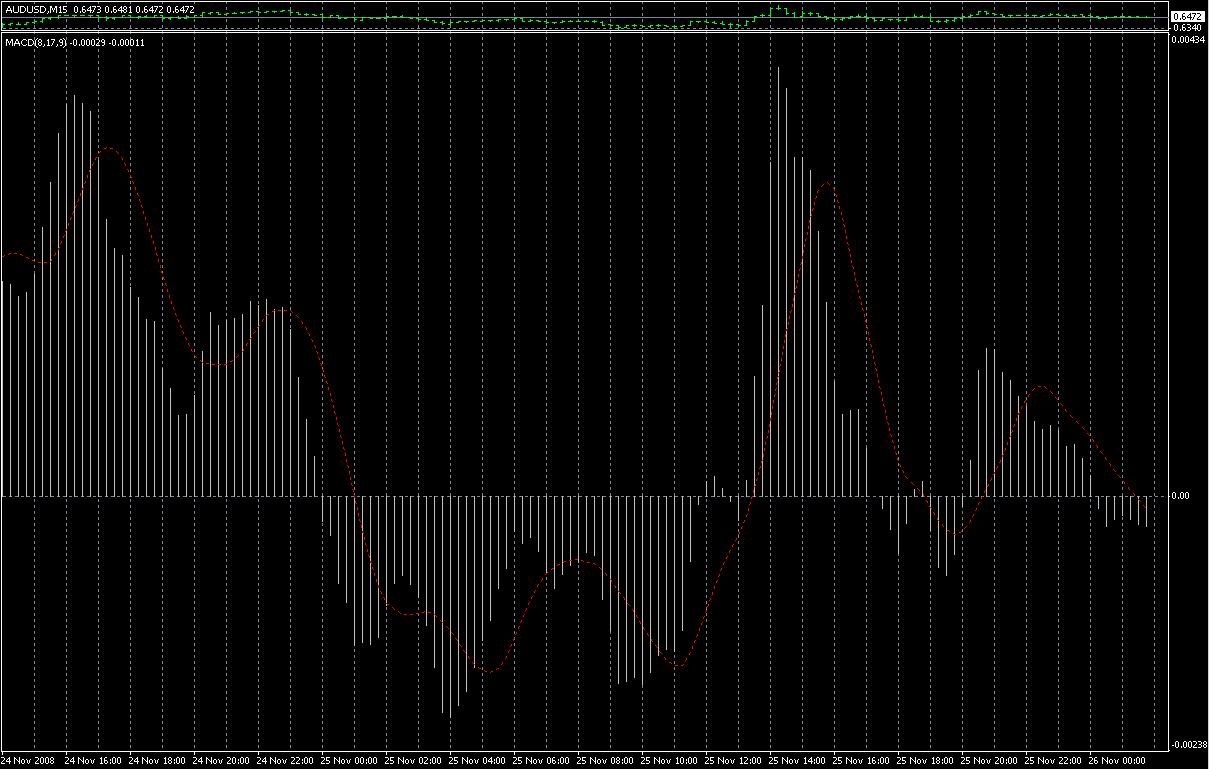This screenshot has height=769, width=1210.
Task: Click the 24 Nov 22:00 time label
Action: click(285, 760)
